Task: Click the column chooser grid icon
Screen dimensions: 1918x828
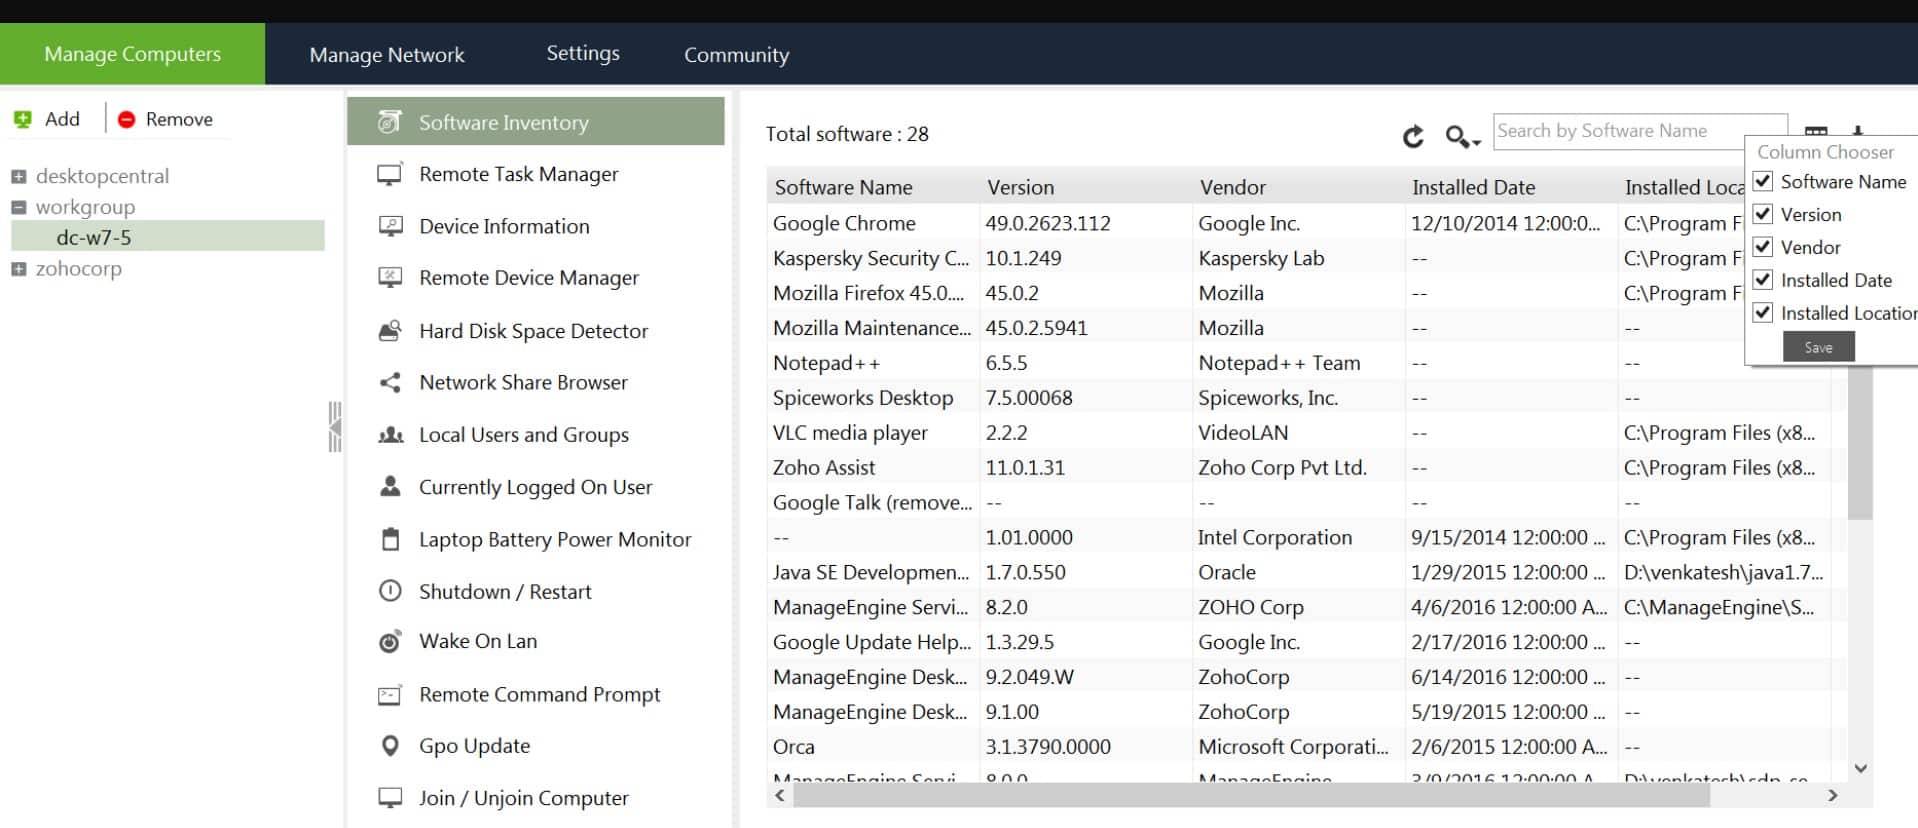Action: click(1816, 131)
